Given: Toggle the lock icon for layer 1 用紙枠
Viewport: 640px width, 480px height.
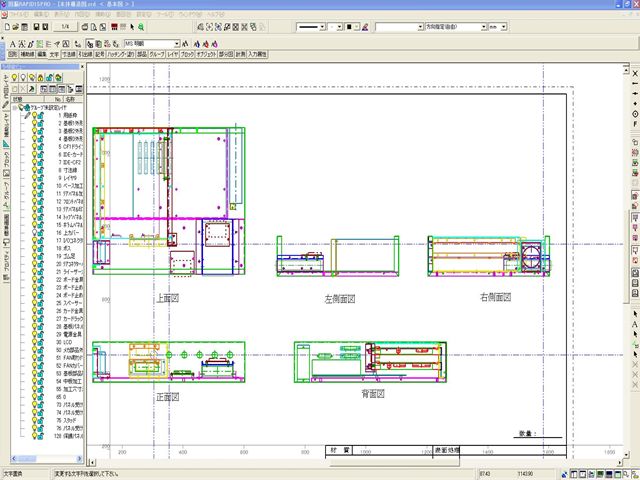Looking at the screenshot, I should [x=41, y=116].
